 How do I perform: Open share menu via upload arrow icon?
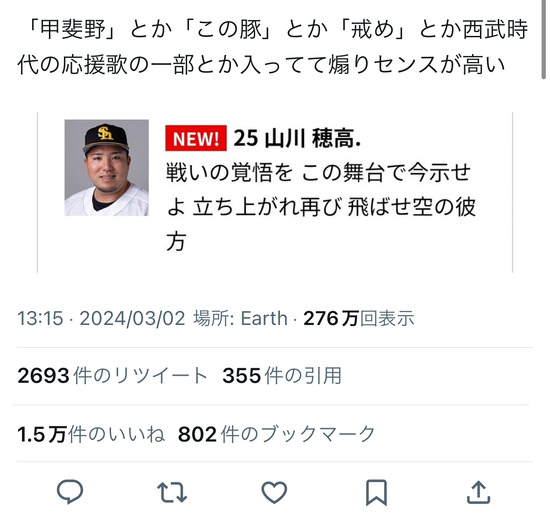[478, 492]
